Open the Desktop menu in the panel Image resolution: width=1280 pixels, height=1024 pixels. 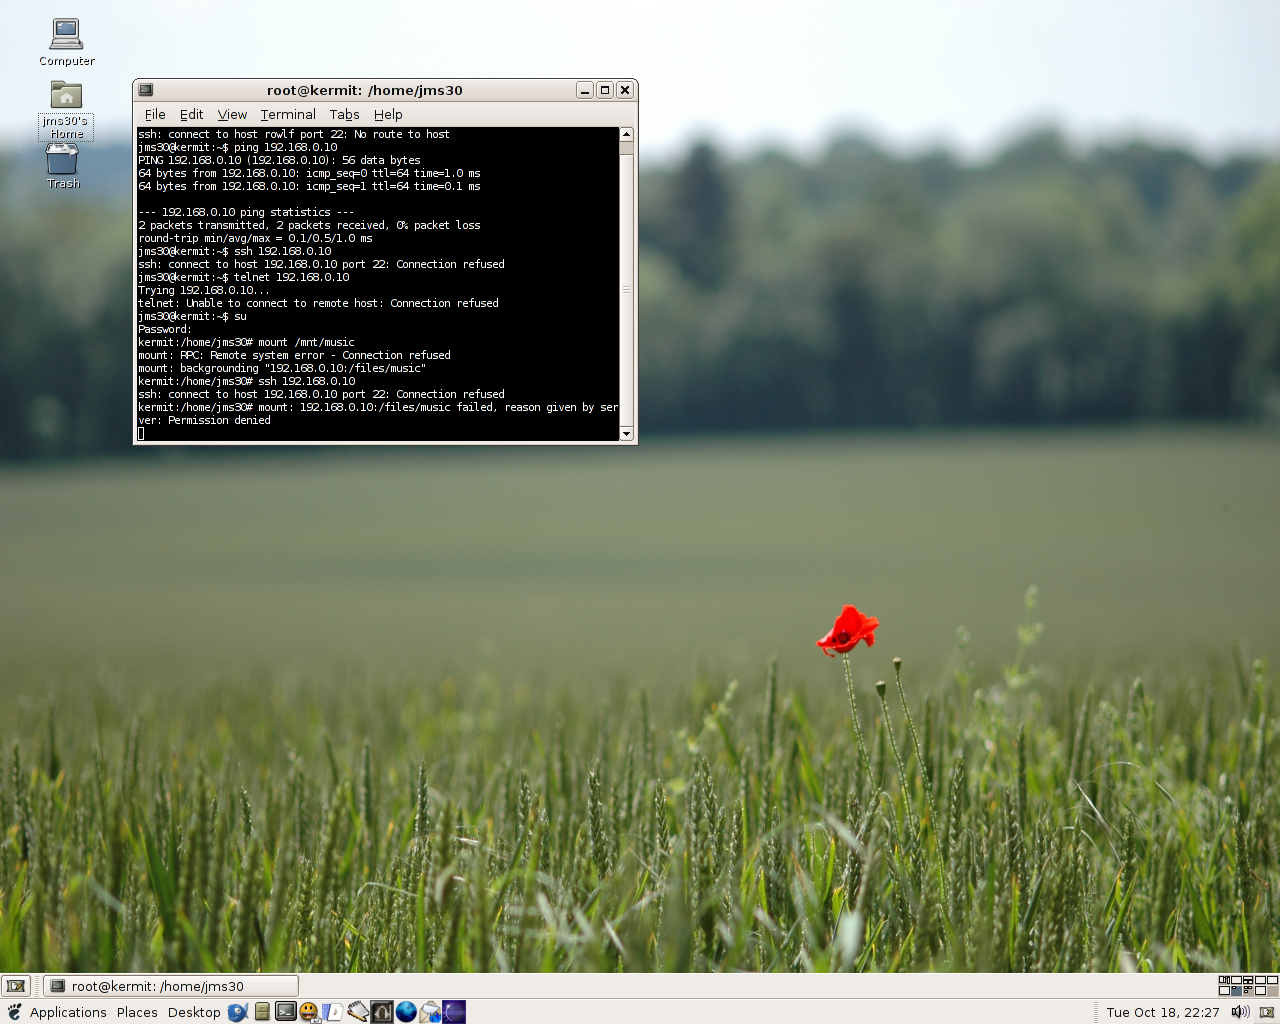tap(194, 1012)
